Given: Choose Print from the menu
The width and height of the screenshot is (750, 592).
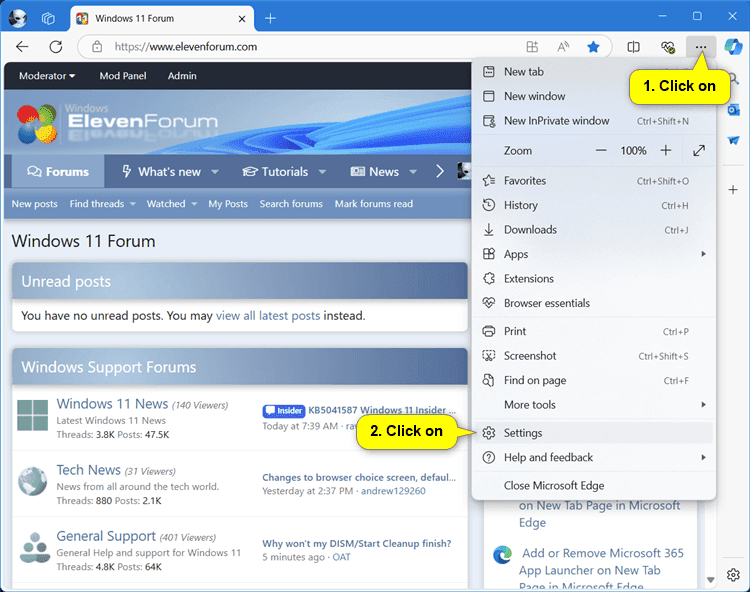Looking at the screenshot, I should click(594, 331).
